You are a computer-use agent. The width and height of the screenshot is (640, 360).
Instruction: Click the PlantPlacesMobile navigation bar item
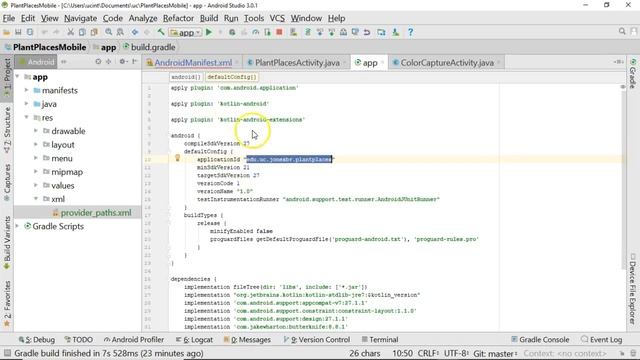(45, 47)
